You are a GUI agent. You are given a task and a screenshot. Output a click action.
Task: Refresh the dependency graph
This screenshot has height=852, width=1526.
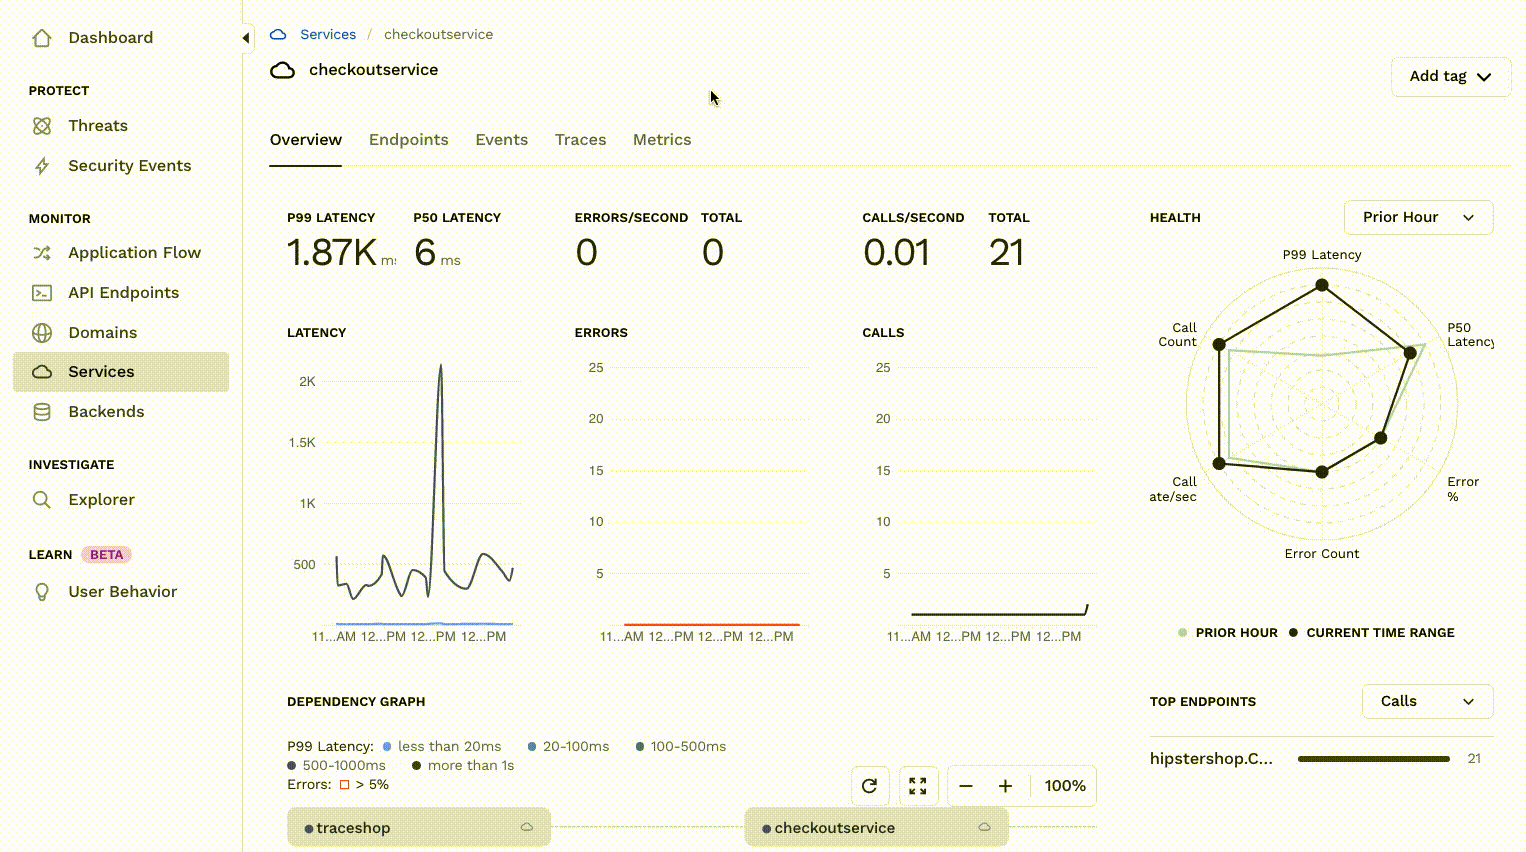pos(869,786)
